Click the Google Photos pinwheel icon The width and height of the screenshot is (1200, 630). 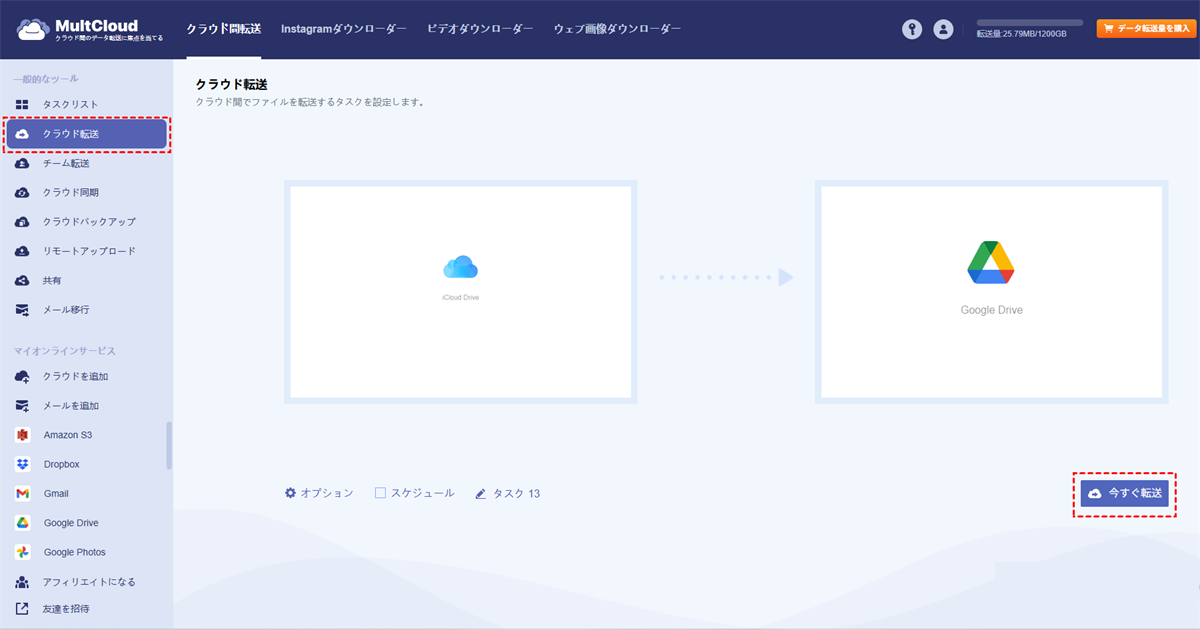22,552
